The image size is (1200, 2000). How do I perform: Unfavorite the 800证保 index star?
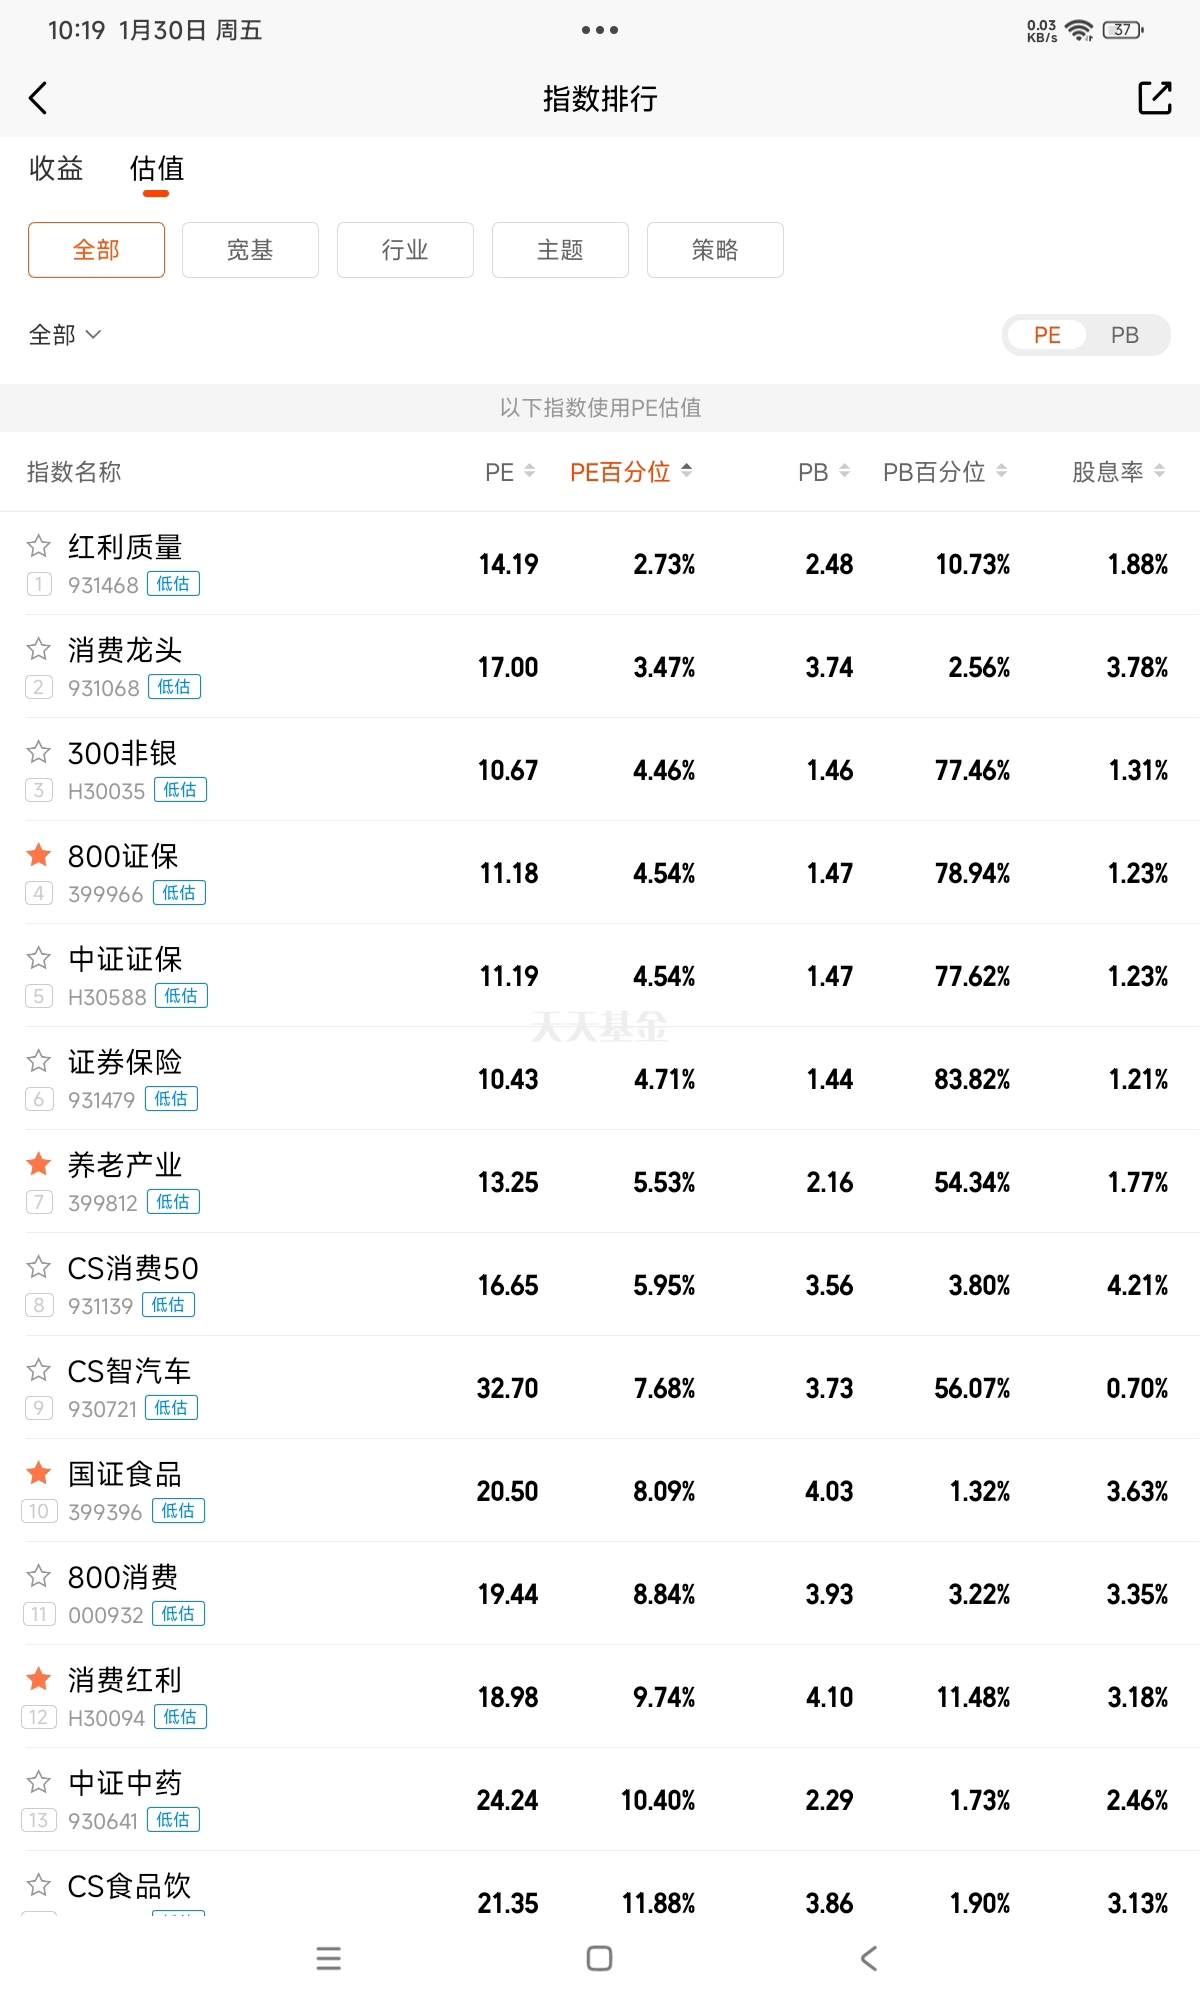tap(39, 855)
